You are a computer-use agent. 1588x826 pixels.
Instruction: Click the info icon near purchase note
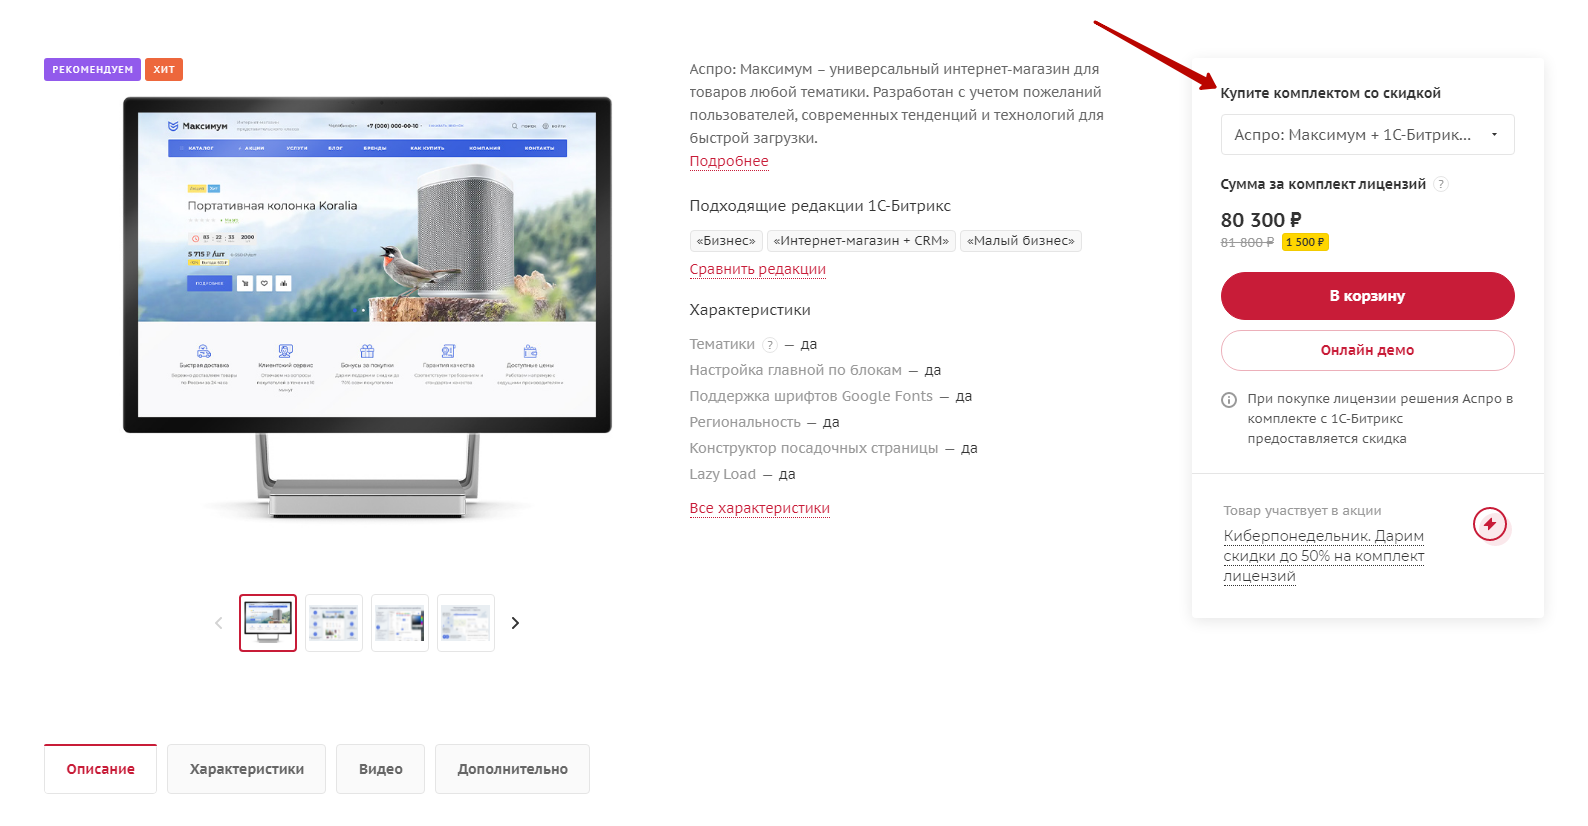click(1229, 400)
